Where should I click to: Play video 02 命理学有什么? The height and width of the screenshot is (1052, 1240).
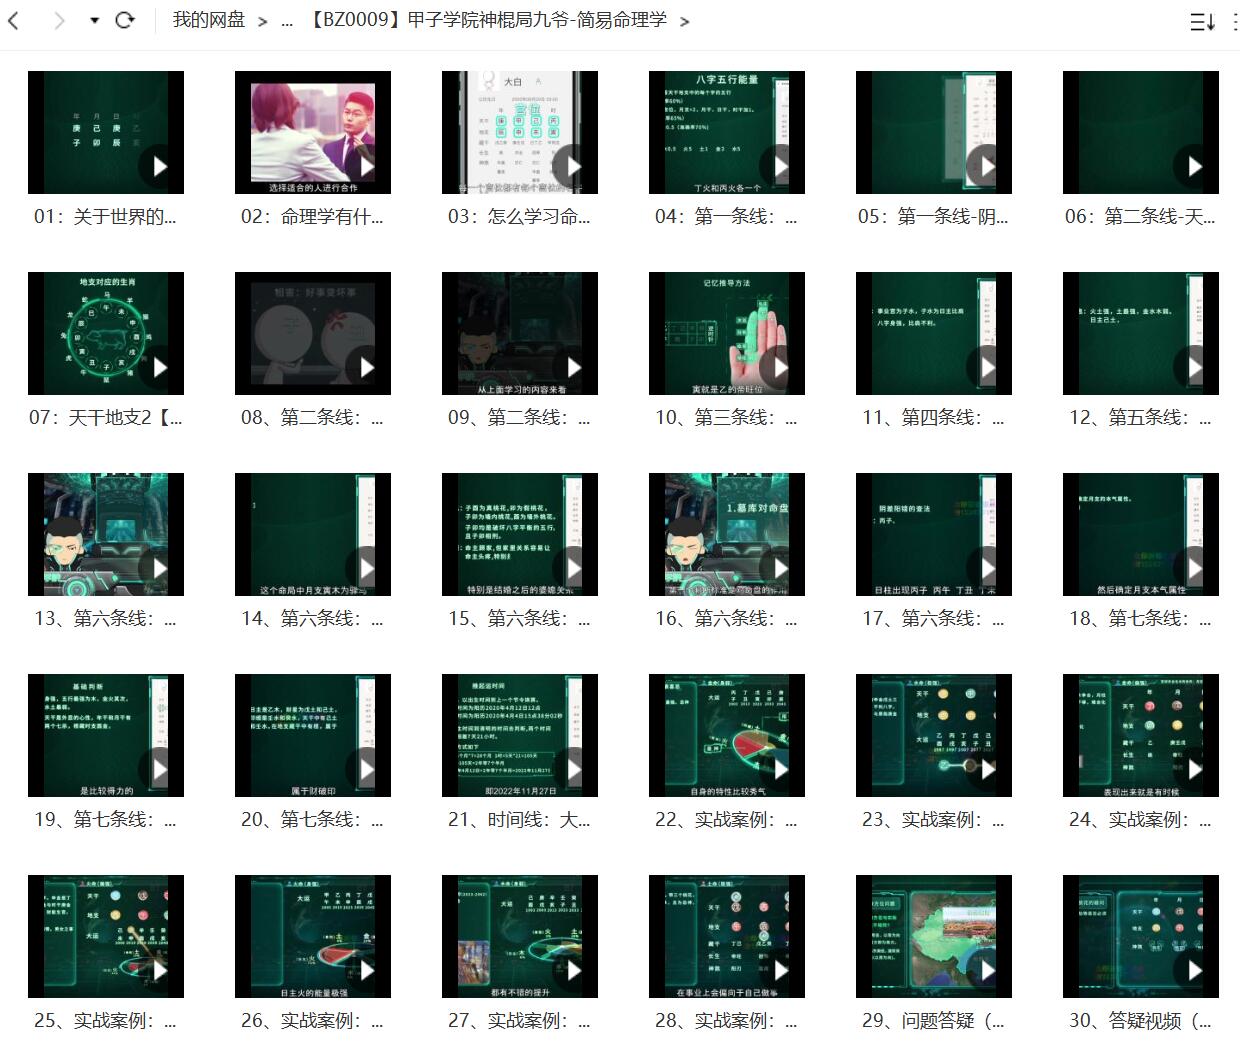pos(312,132)
